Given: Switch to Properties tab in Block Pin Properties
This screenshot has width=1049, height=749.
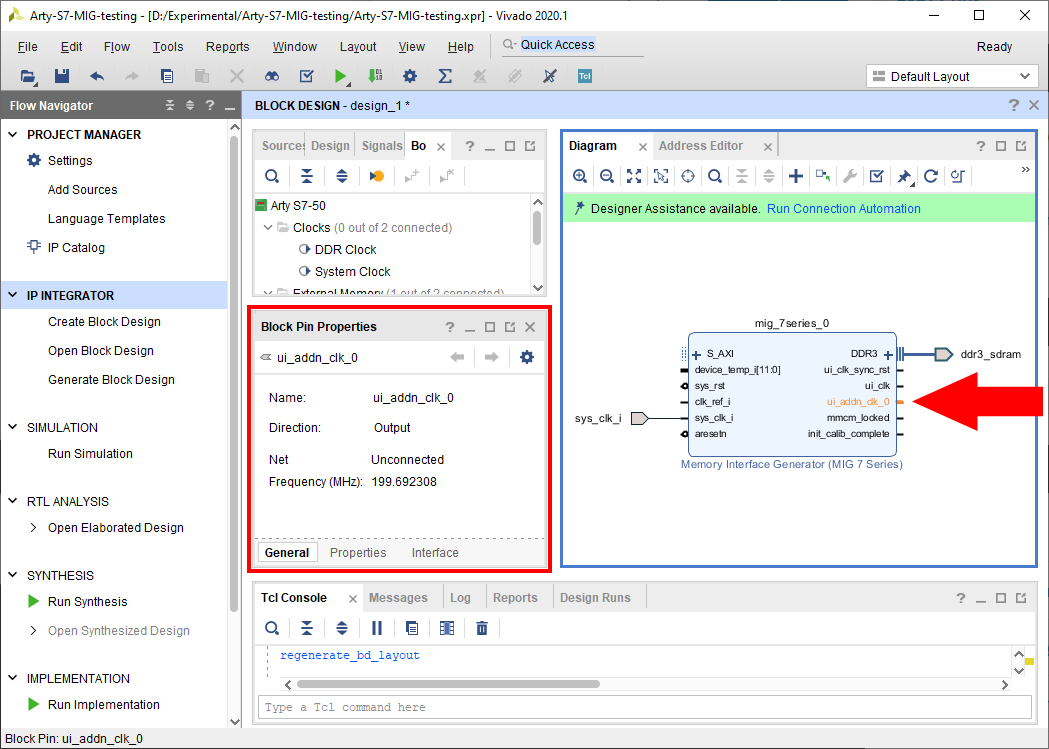Looking at the screenshot, I should coord(358,552).
